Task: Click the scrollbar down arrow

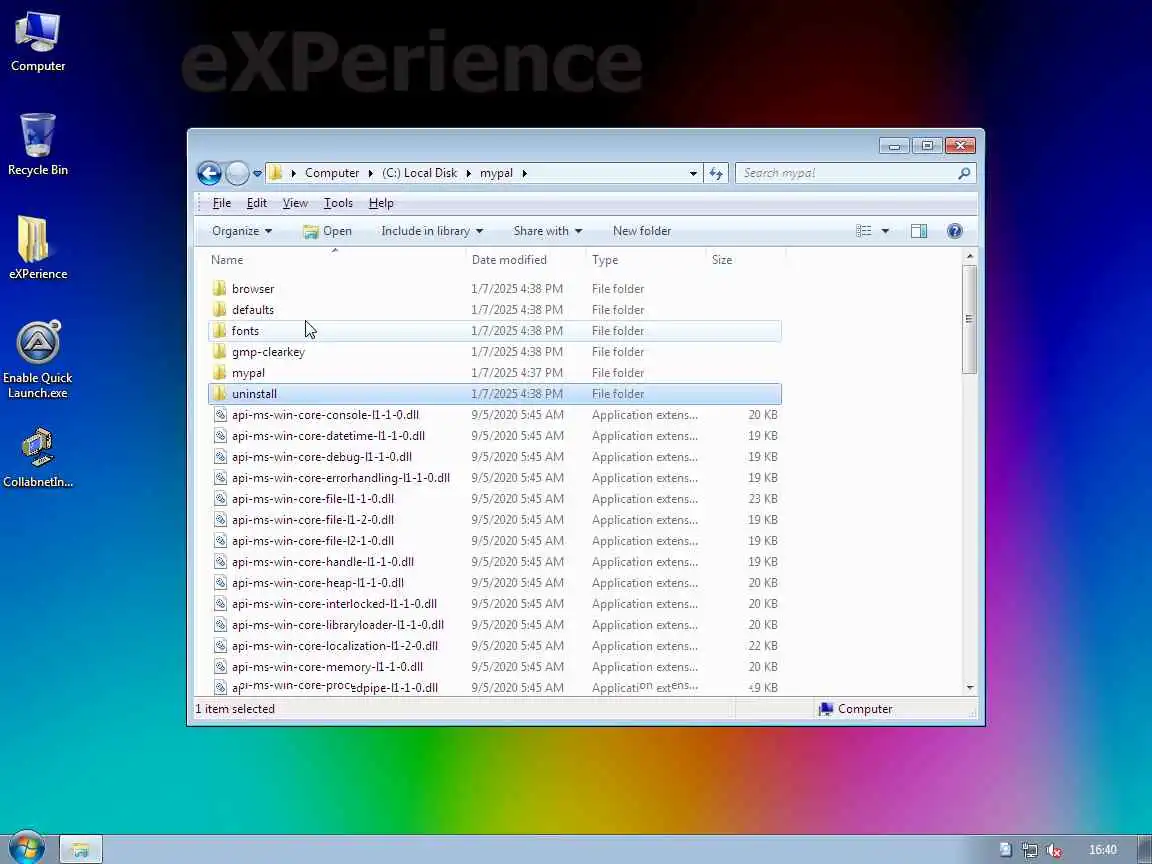Action: click(x=970, y=688)
